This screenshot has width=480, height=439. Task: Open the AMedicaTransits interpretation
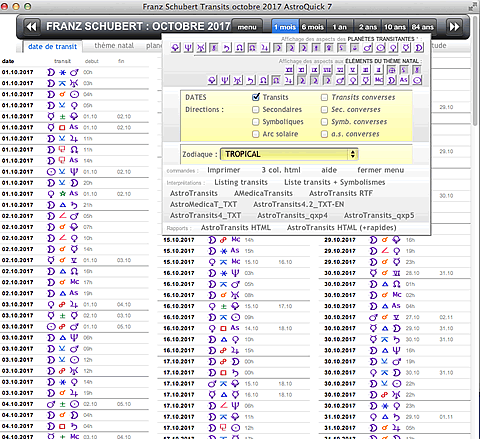point(263,193)
